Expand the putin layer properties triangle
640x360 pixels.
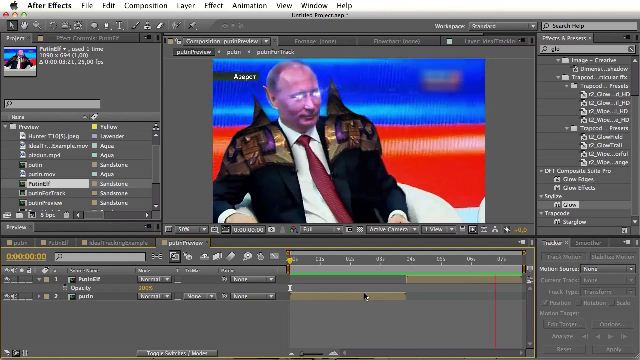(x=39, y=297)
